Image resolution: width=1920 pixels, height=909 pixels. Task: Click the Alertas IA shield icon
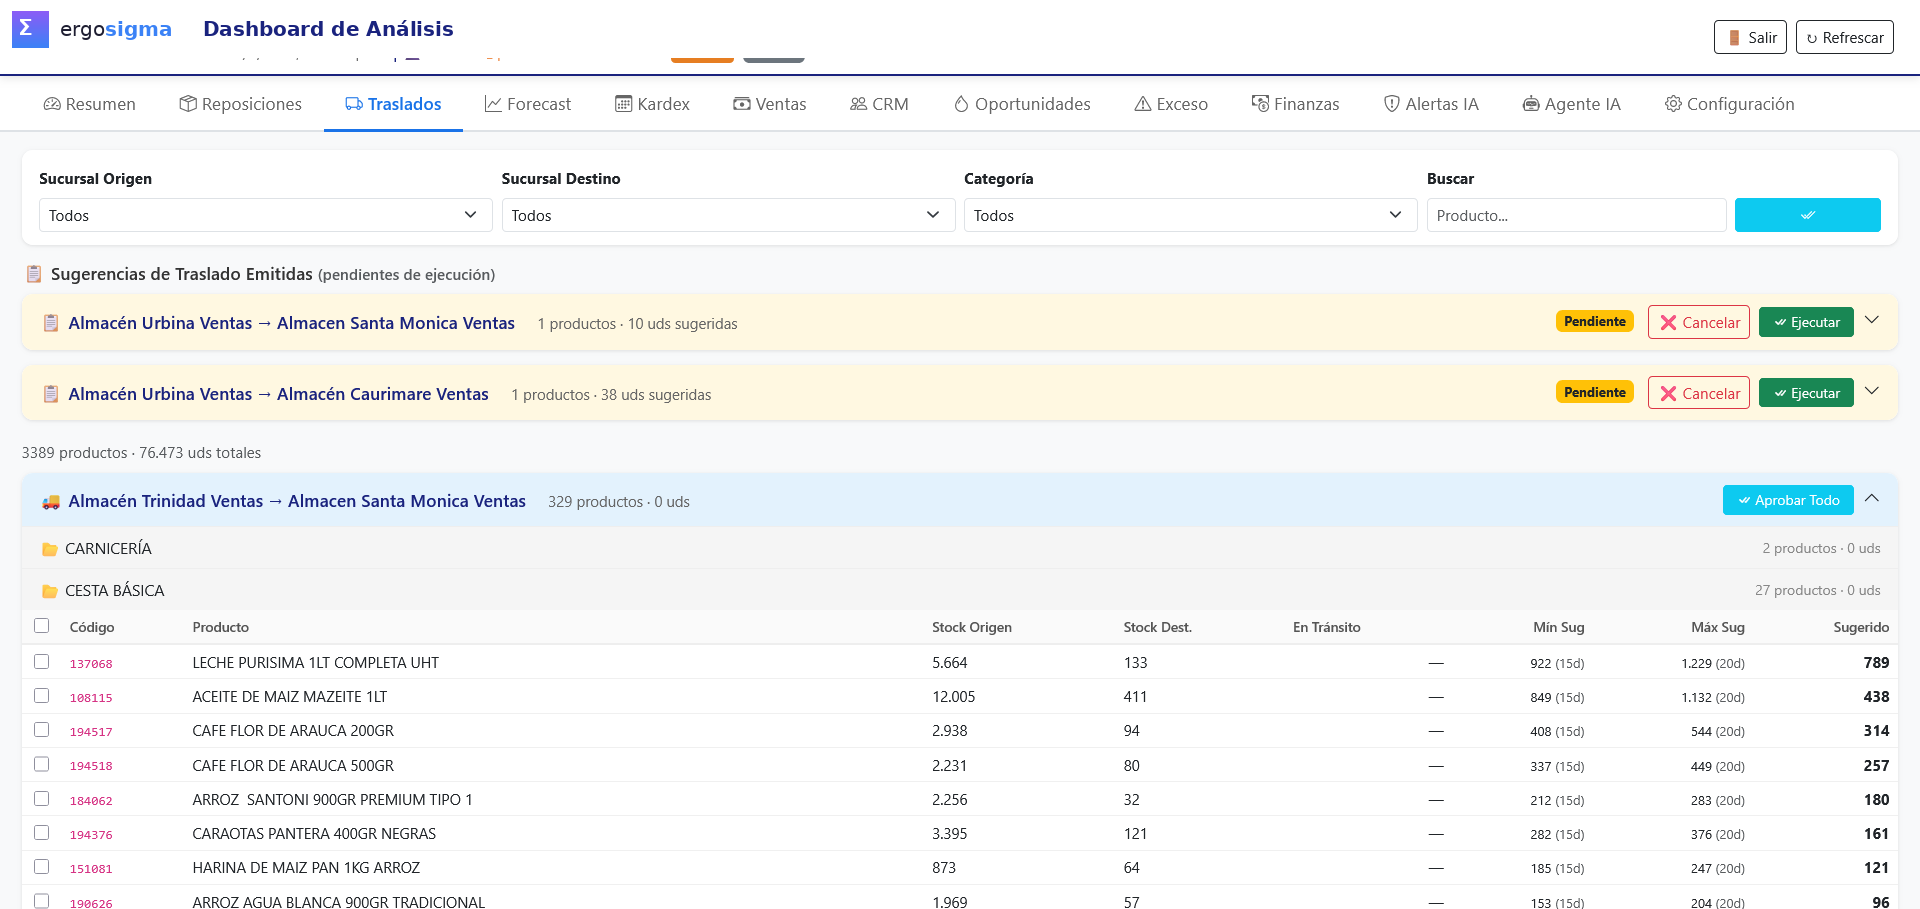1391,104
